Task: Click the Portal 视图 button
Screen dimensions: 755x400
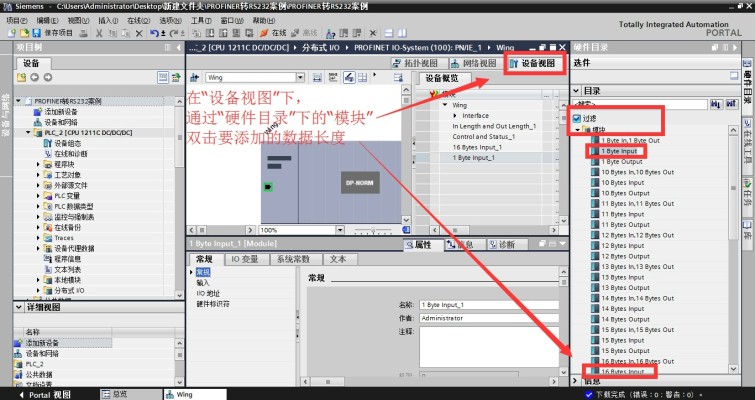Action: click(45, 395)
